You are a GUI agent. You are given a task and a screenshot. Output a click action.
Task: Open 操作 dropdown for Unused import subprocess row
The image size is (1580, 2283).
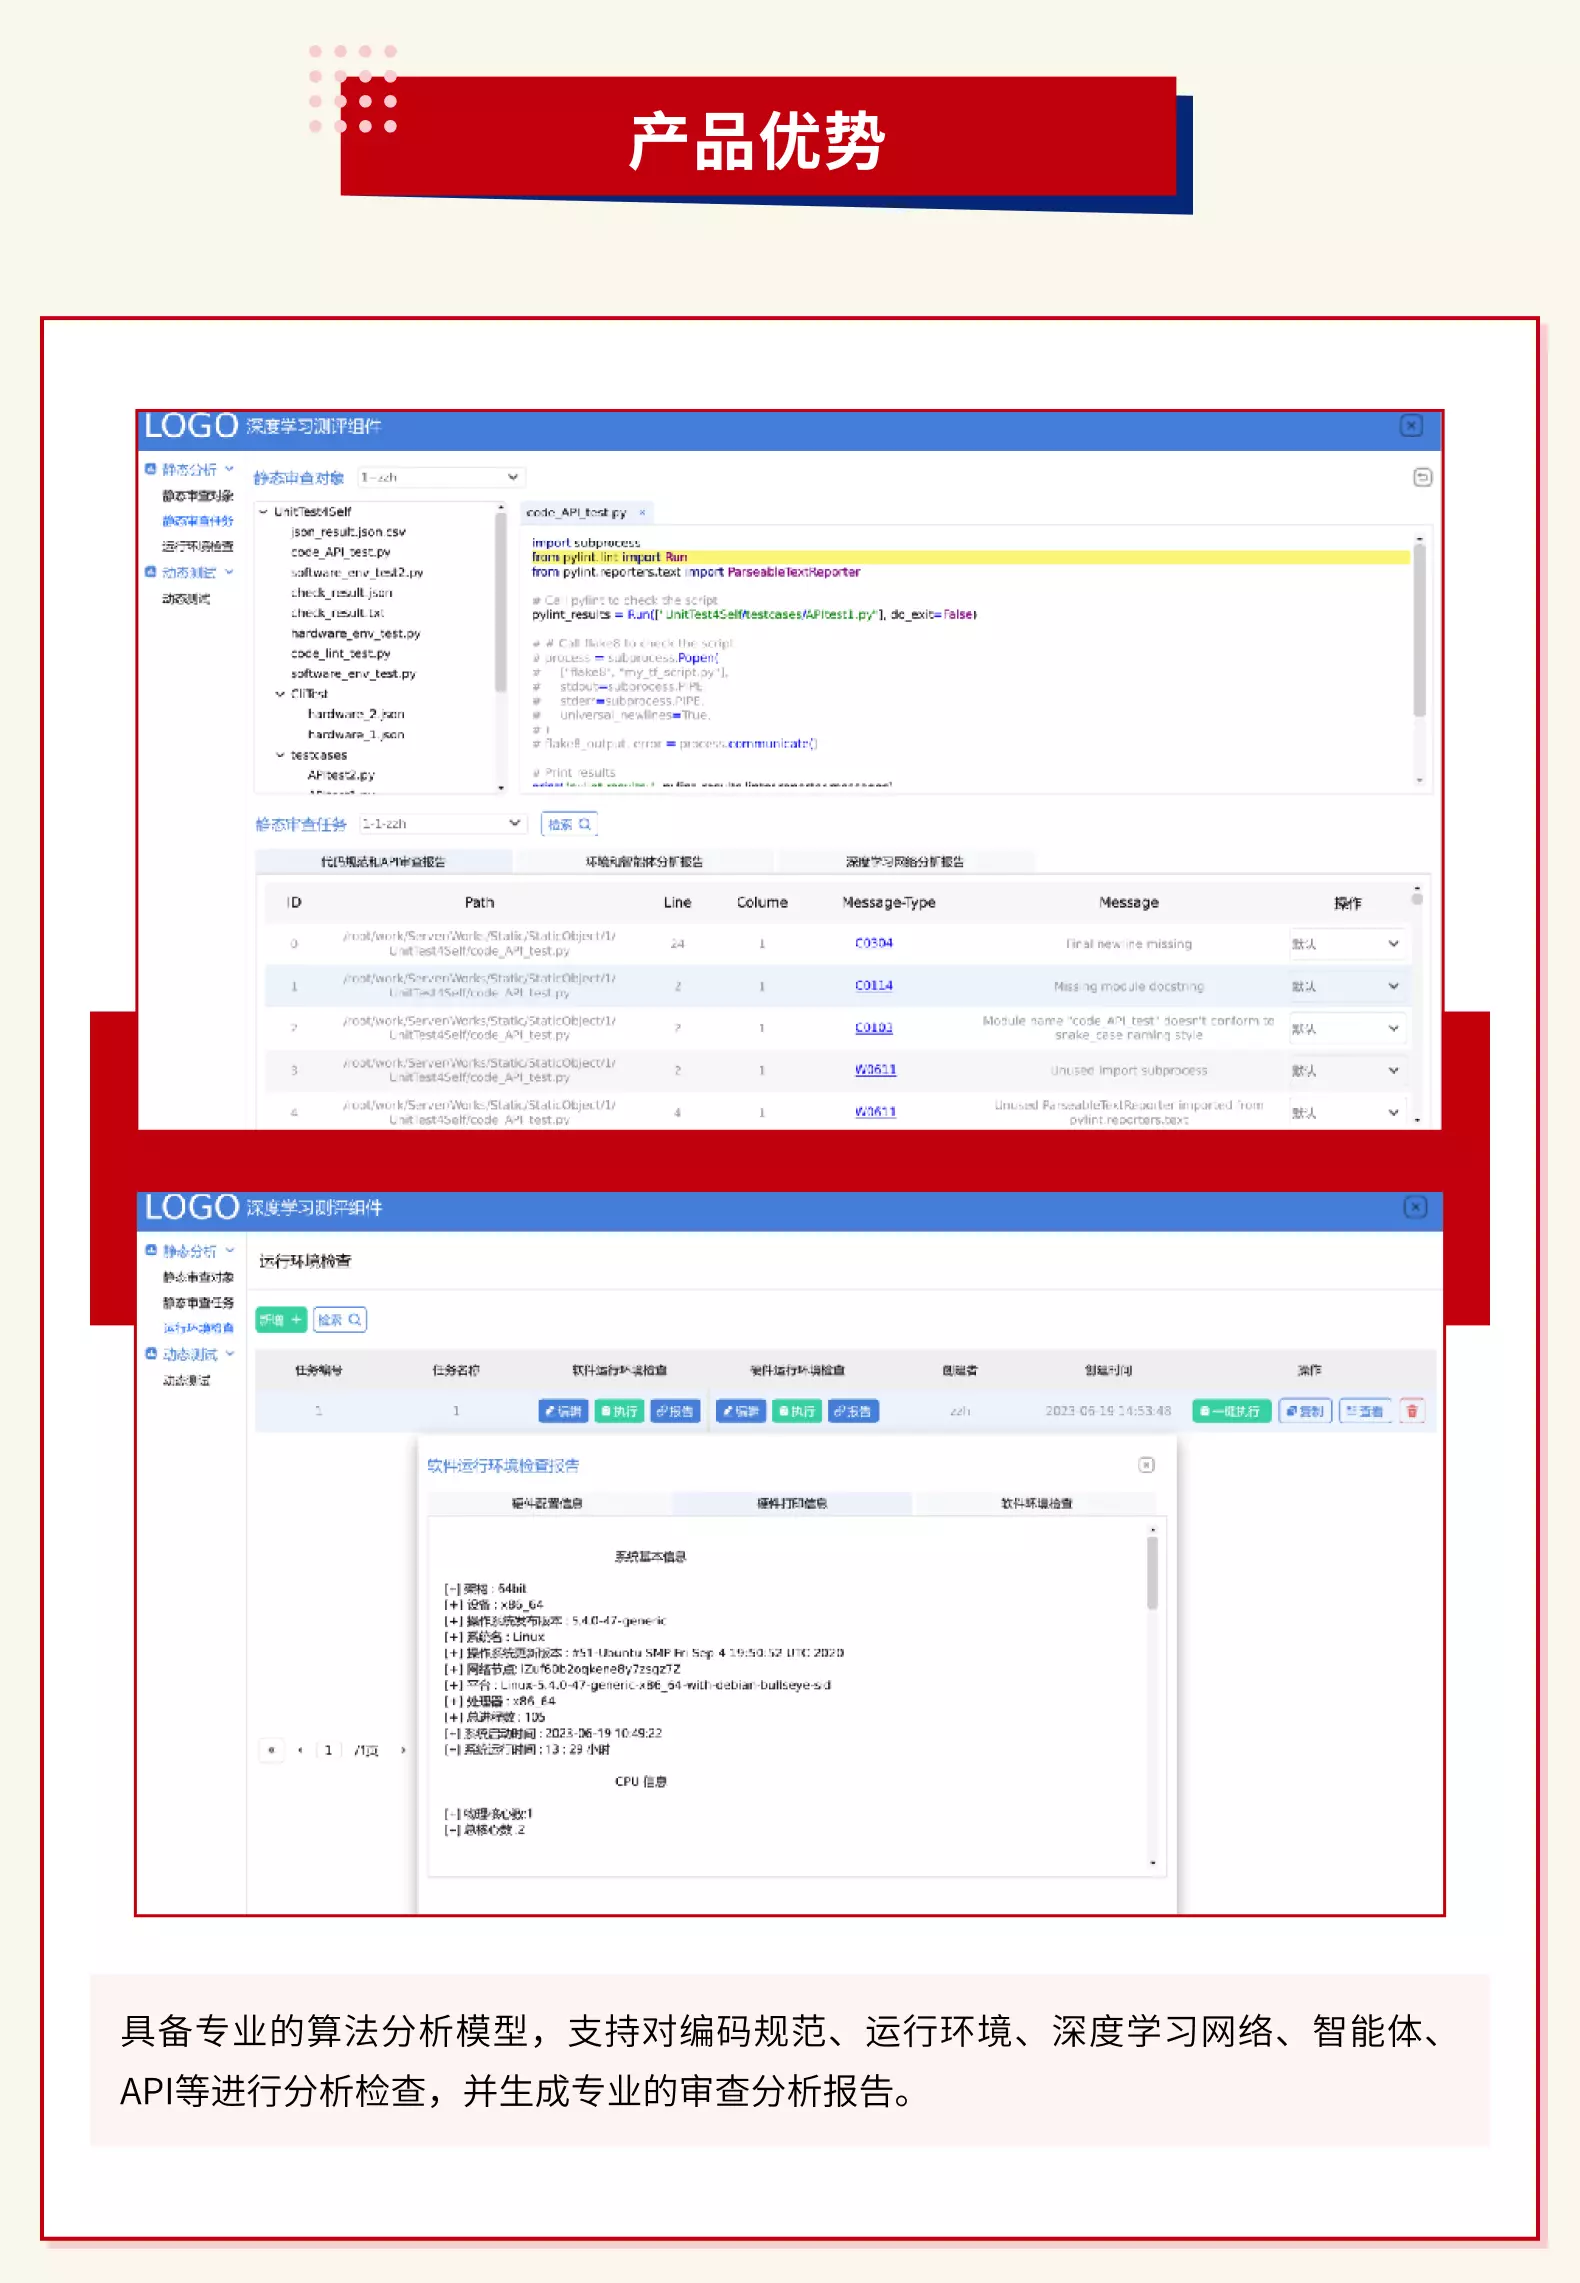[x=1347, y=1070]
